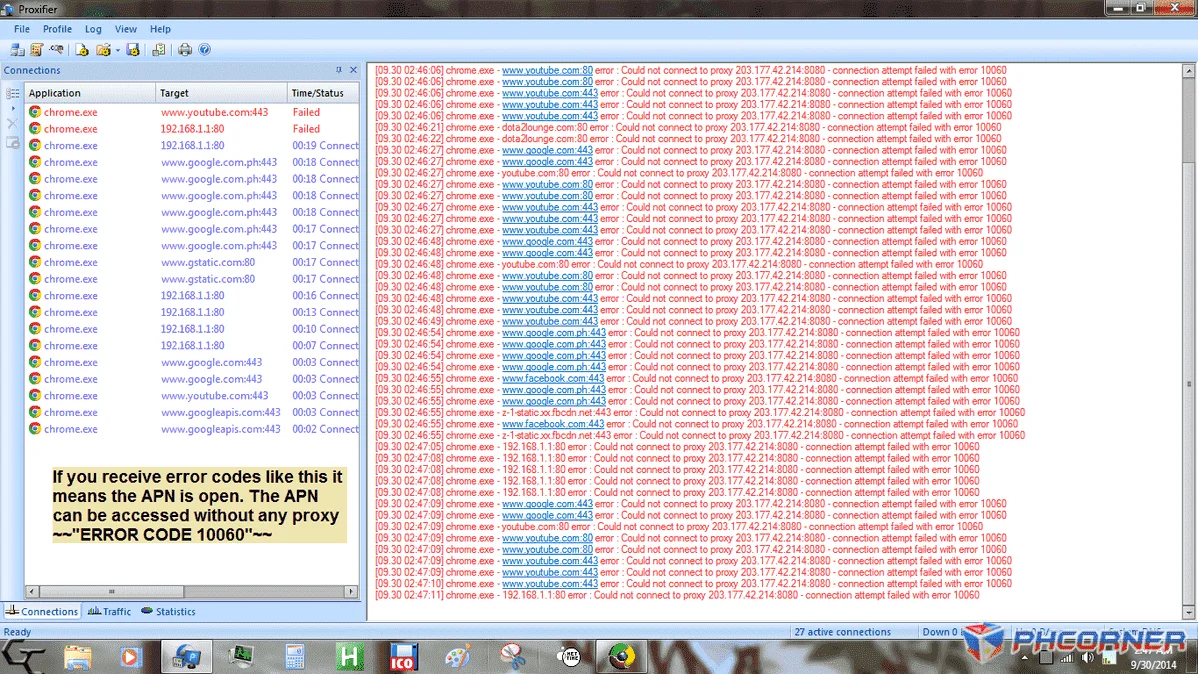Open the Help menu

click(160, 29)
